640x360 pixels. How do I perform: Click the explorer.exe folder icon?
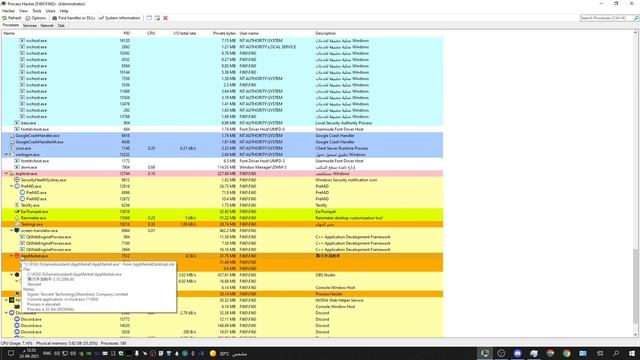click(12, 173)
